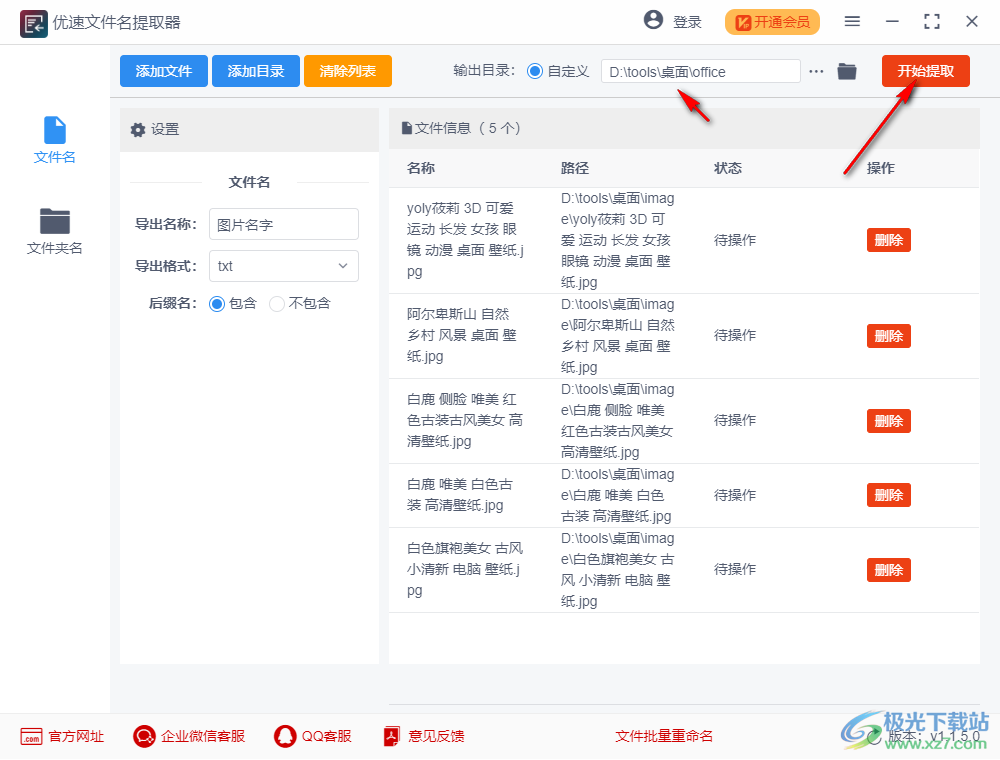Screen dimensions: 1000x760
Task: Click 待操作 status in 白色旗袍美女 row
Action: point(735,569)
